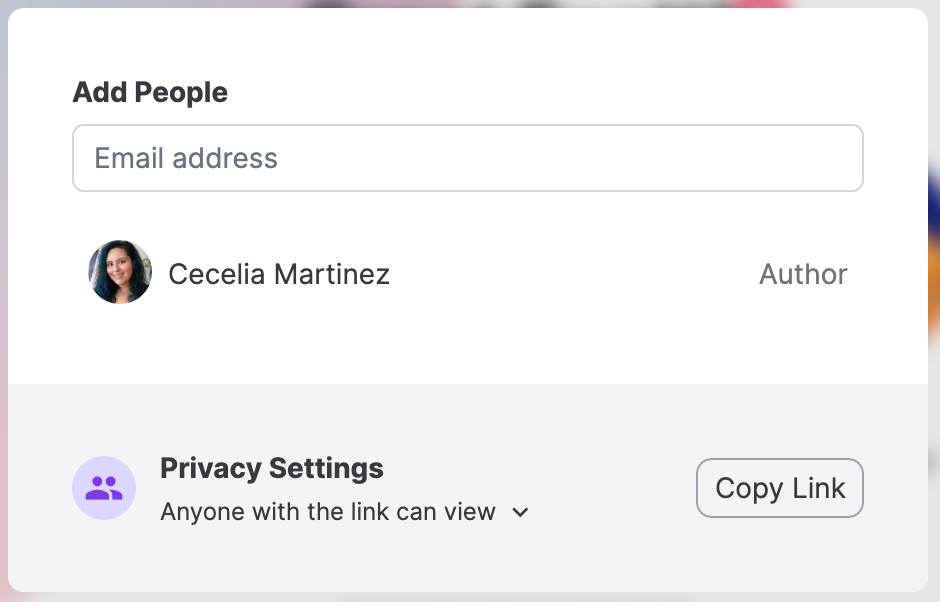Click the word 'People' in the Add People title
Screen dimensions: 940x602
click(181, 93)
